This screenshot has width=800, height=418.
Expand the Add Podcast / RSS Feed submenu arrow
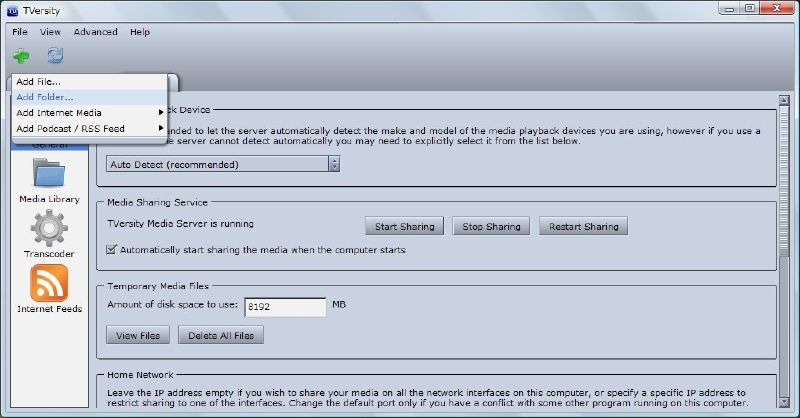coord(161,128)
